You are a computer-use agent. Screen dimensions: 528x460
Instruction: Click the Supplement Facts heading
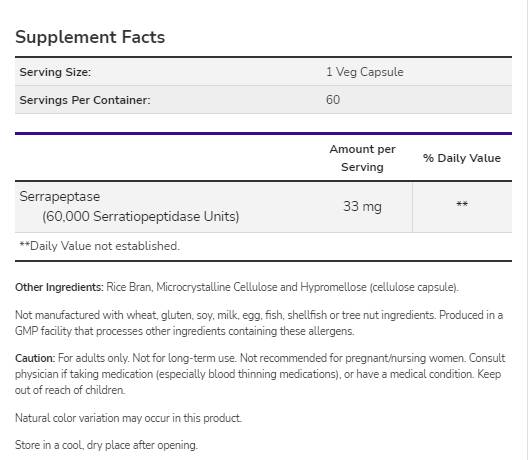90,37
